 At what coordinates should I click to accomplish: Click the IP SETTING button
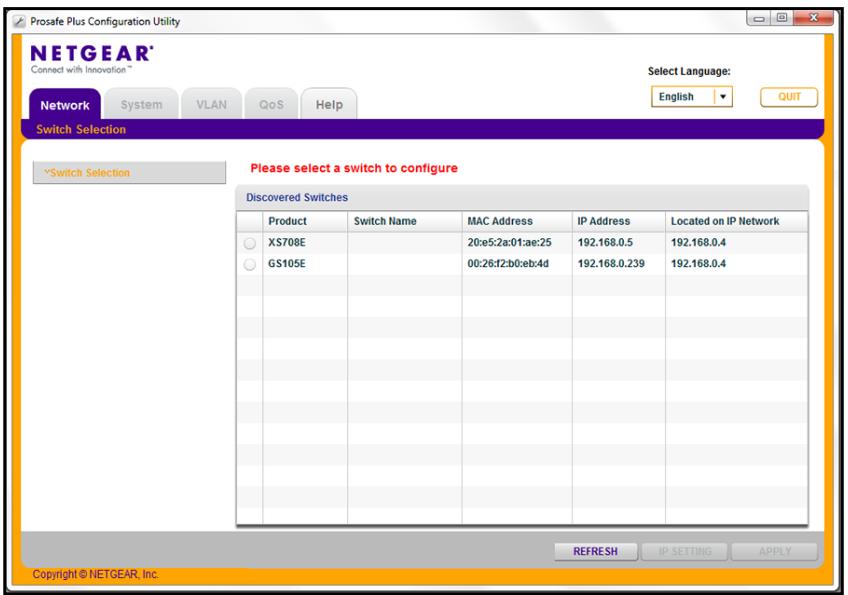[685, 551]
